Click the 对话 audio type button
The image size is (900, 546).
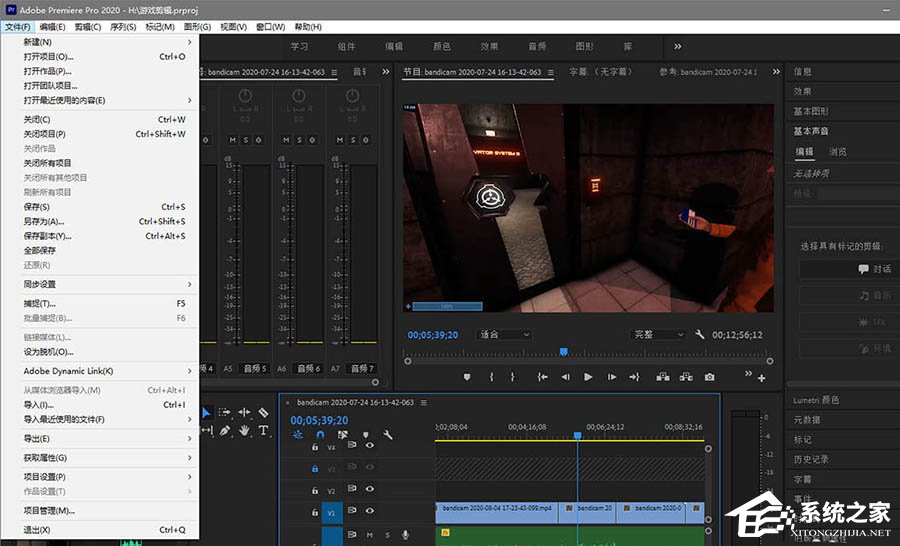(874, 269)
